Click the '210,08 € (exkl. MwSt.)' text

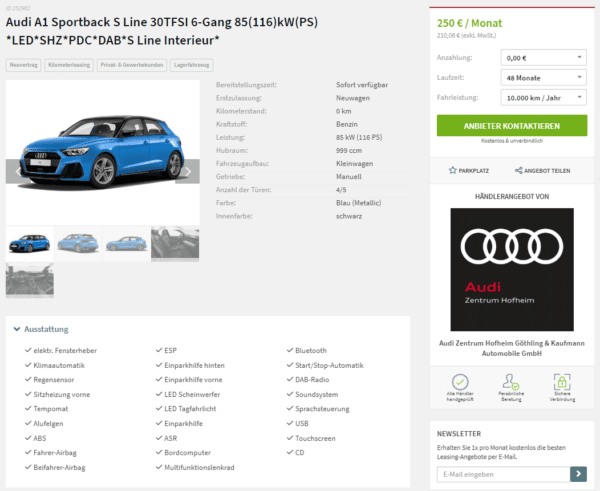click(466, 36)
